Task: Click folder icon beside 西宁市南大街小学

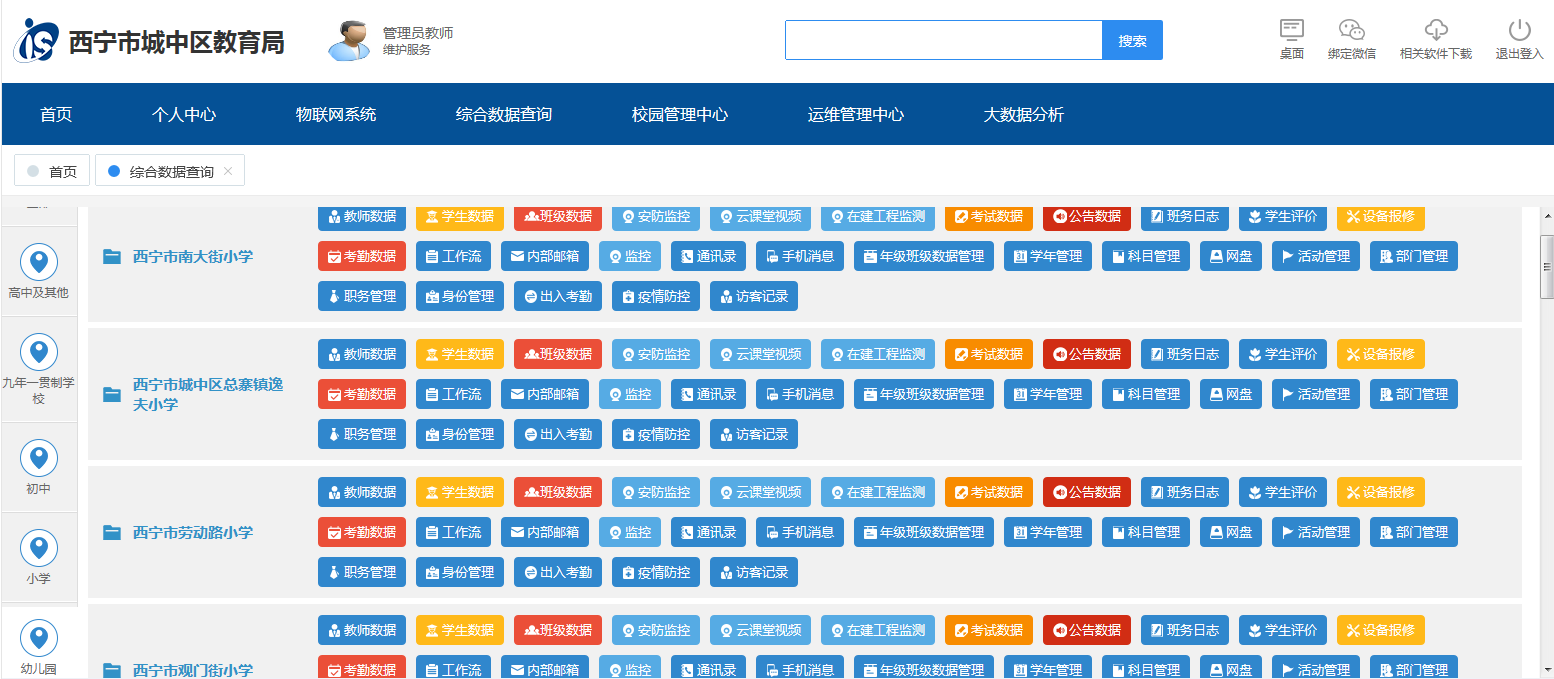Action: pyautogui.click(x=112, y=257)
